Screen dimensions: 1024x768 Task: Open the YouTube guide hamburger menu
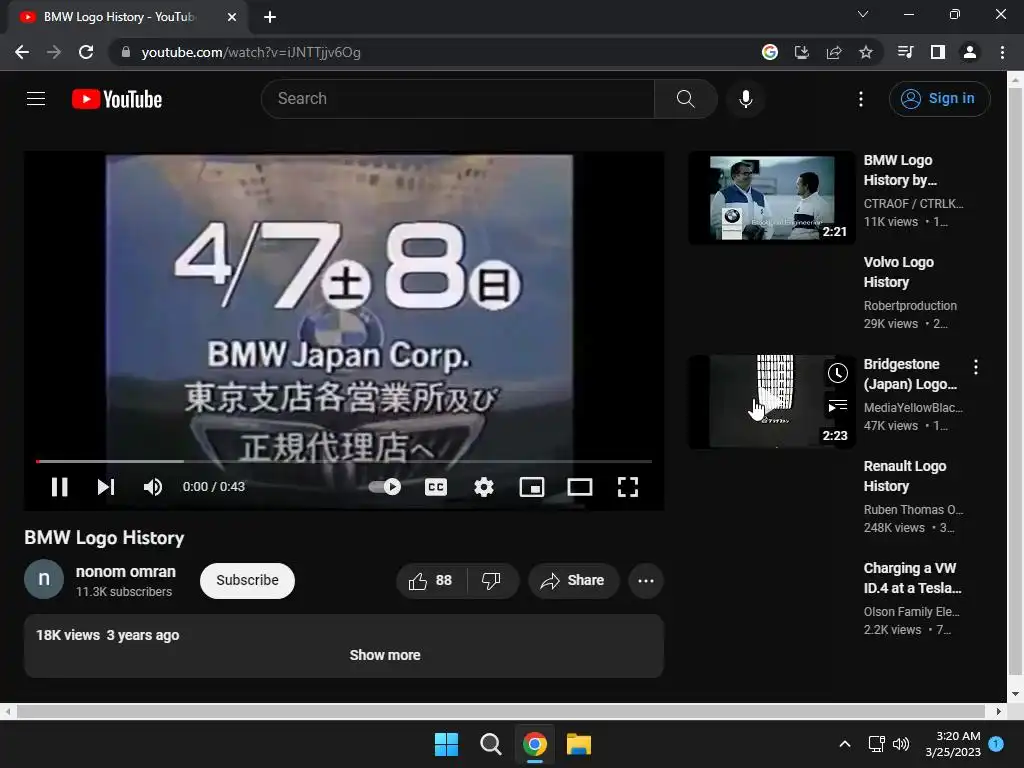click(x=36, y=99)
